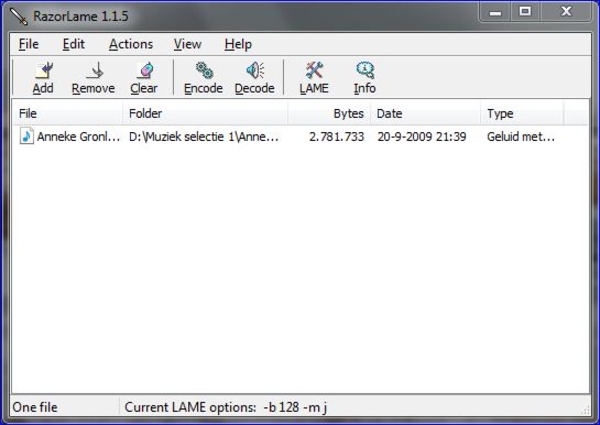Viewport: 600px width, 425px height.
Task: Sort list by Folder column header
Action: (205, 113)
